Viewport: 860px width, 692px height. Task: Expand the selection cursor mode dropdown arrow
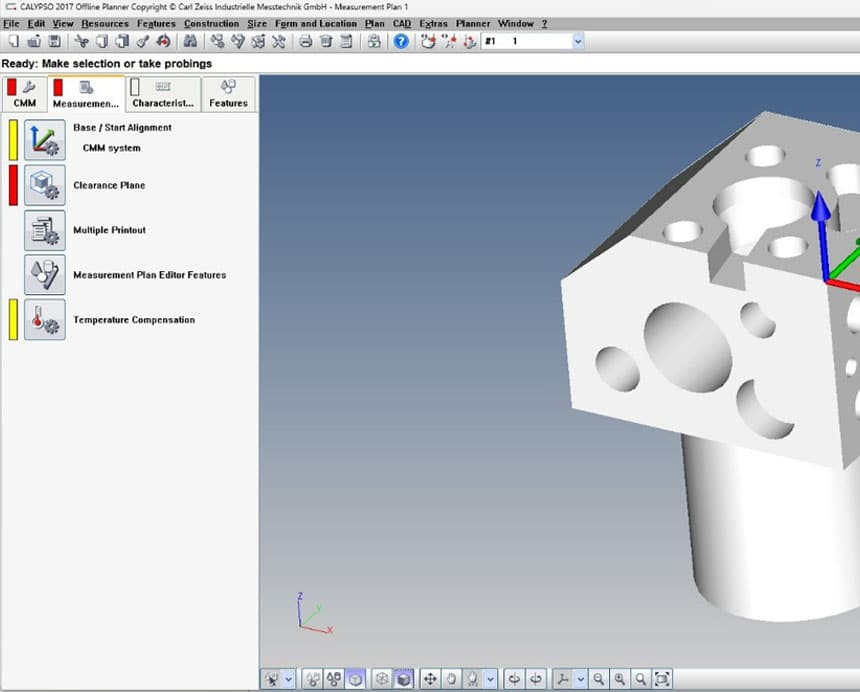[289, 679]
